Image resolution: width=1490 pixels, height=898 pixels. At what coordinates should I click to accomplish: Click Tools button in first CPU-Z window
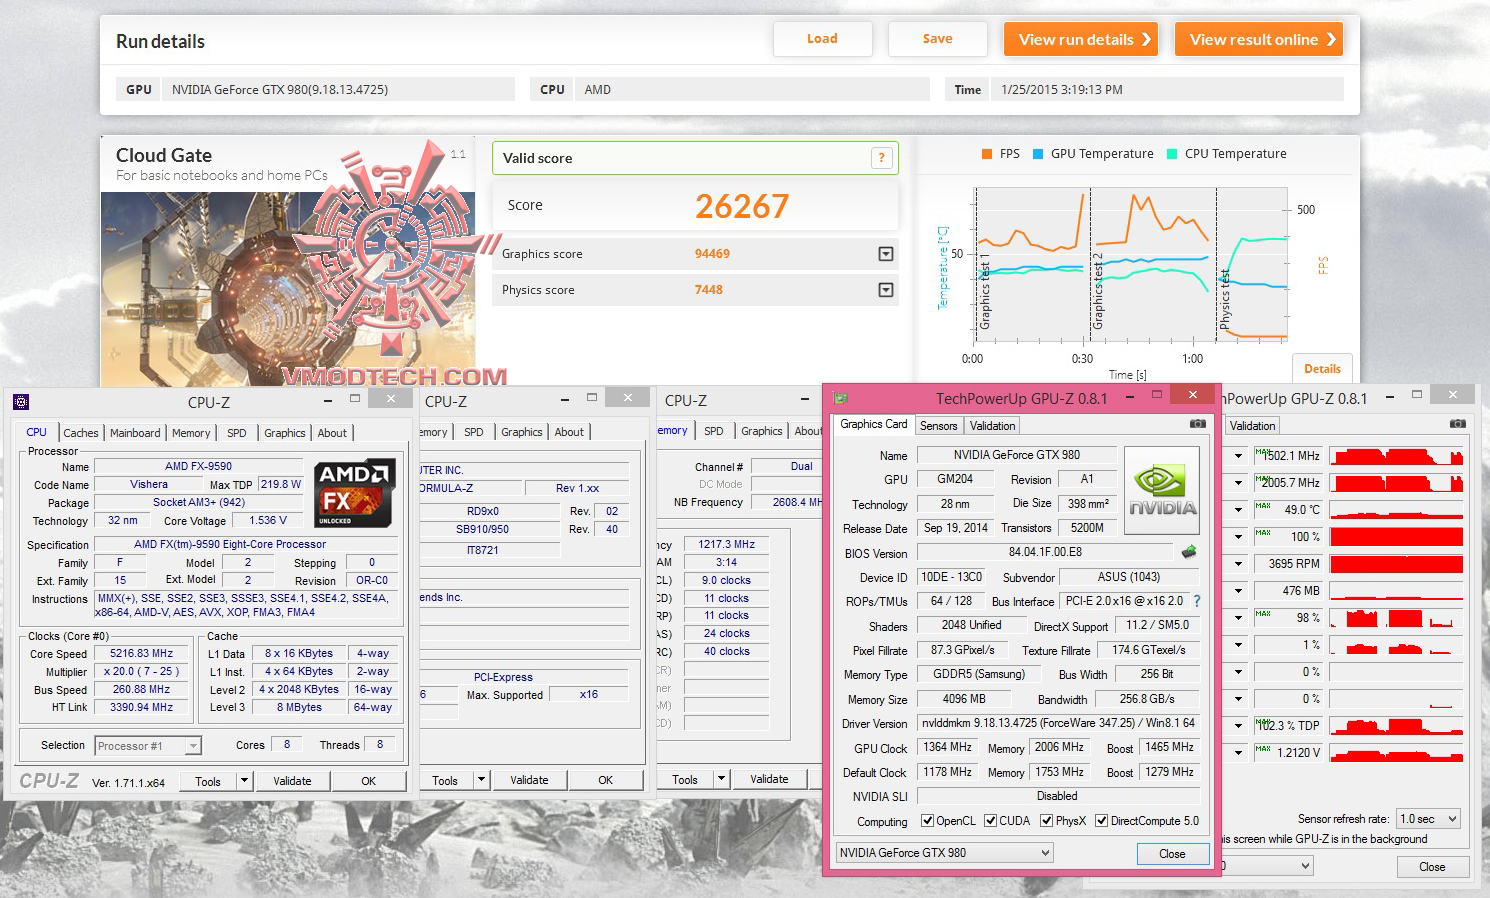(x=208, y=781)
